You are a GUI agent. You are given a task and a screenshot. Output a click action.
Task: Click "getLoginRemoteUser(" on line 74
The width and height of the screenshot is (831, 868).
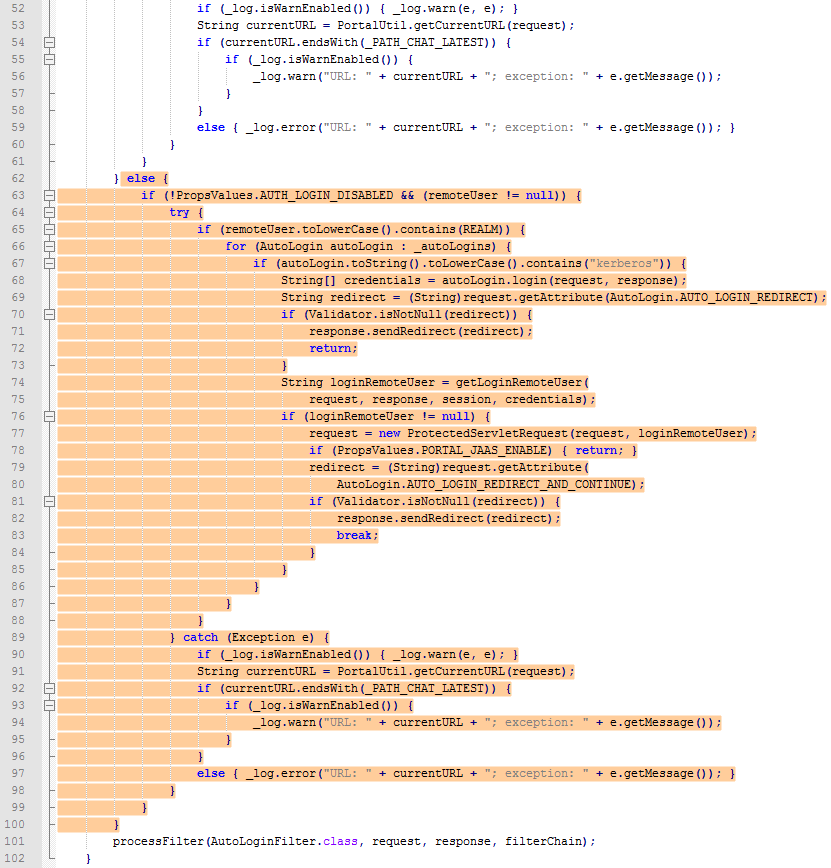tap(523, 383)
